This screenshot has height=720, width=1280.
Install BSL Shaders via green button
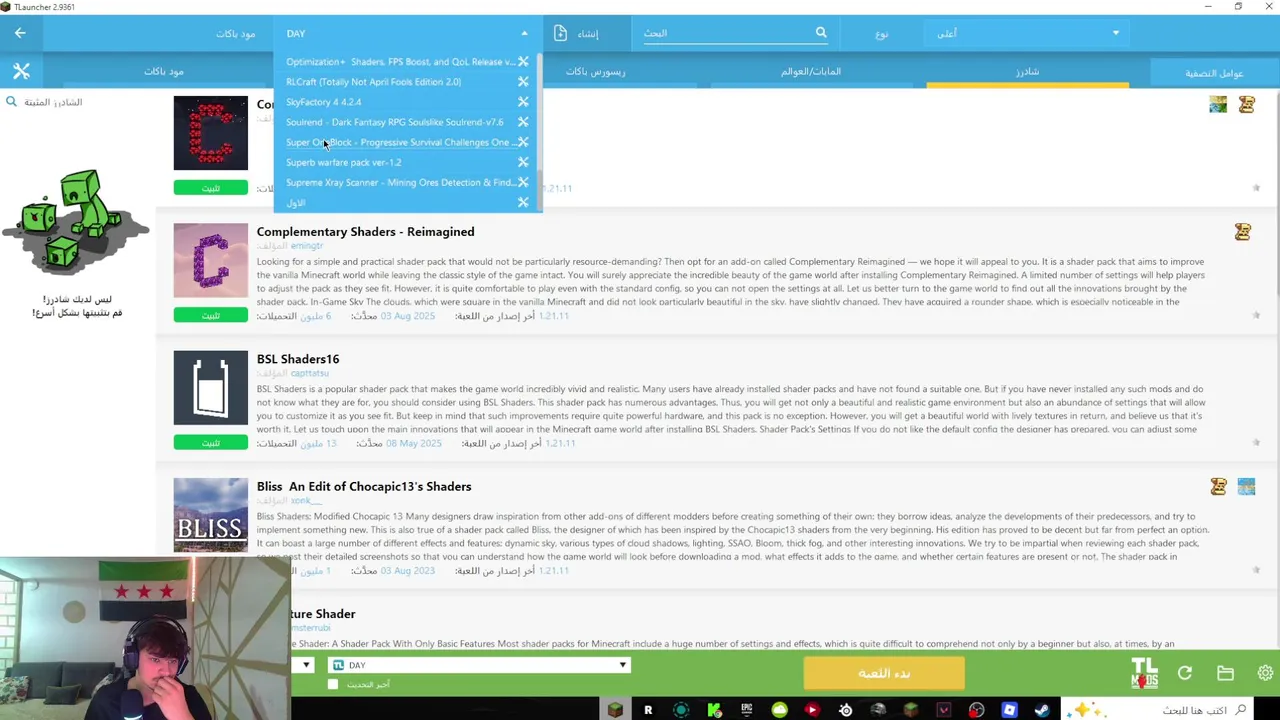click(210, 442)
